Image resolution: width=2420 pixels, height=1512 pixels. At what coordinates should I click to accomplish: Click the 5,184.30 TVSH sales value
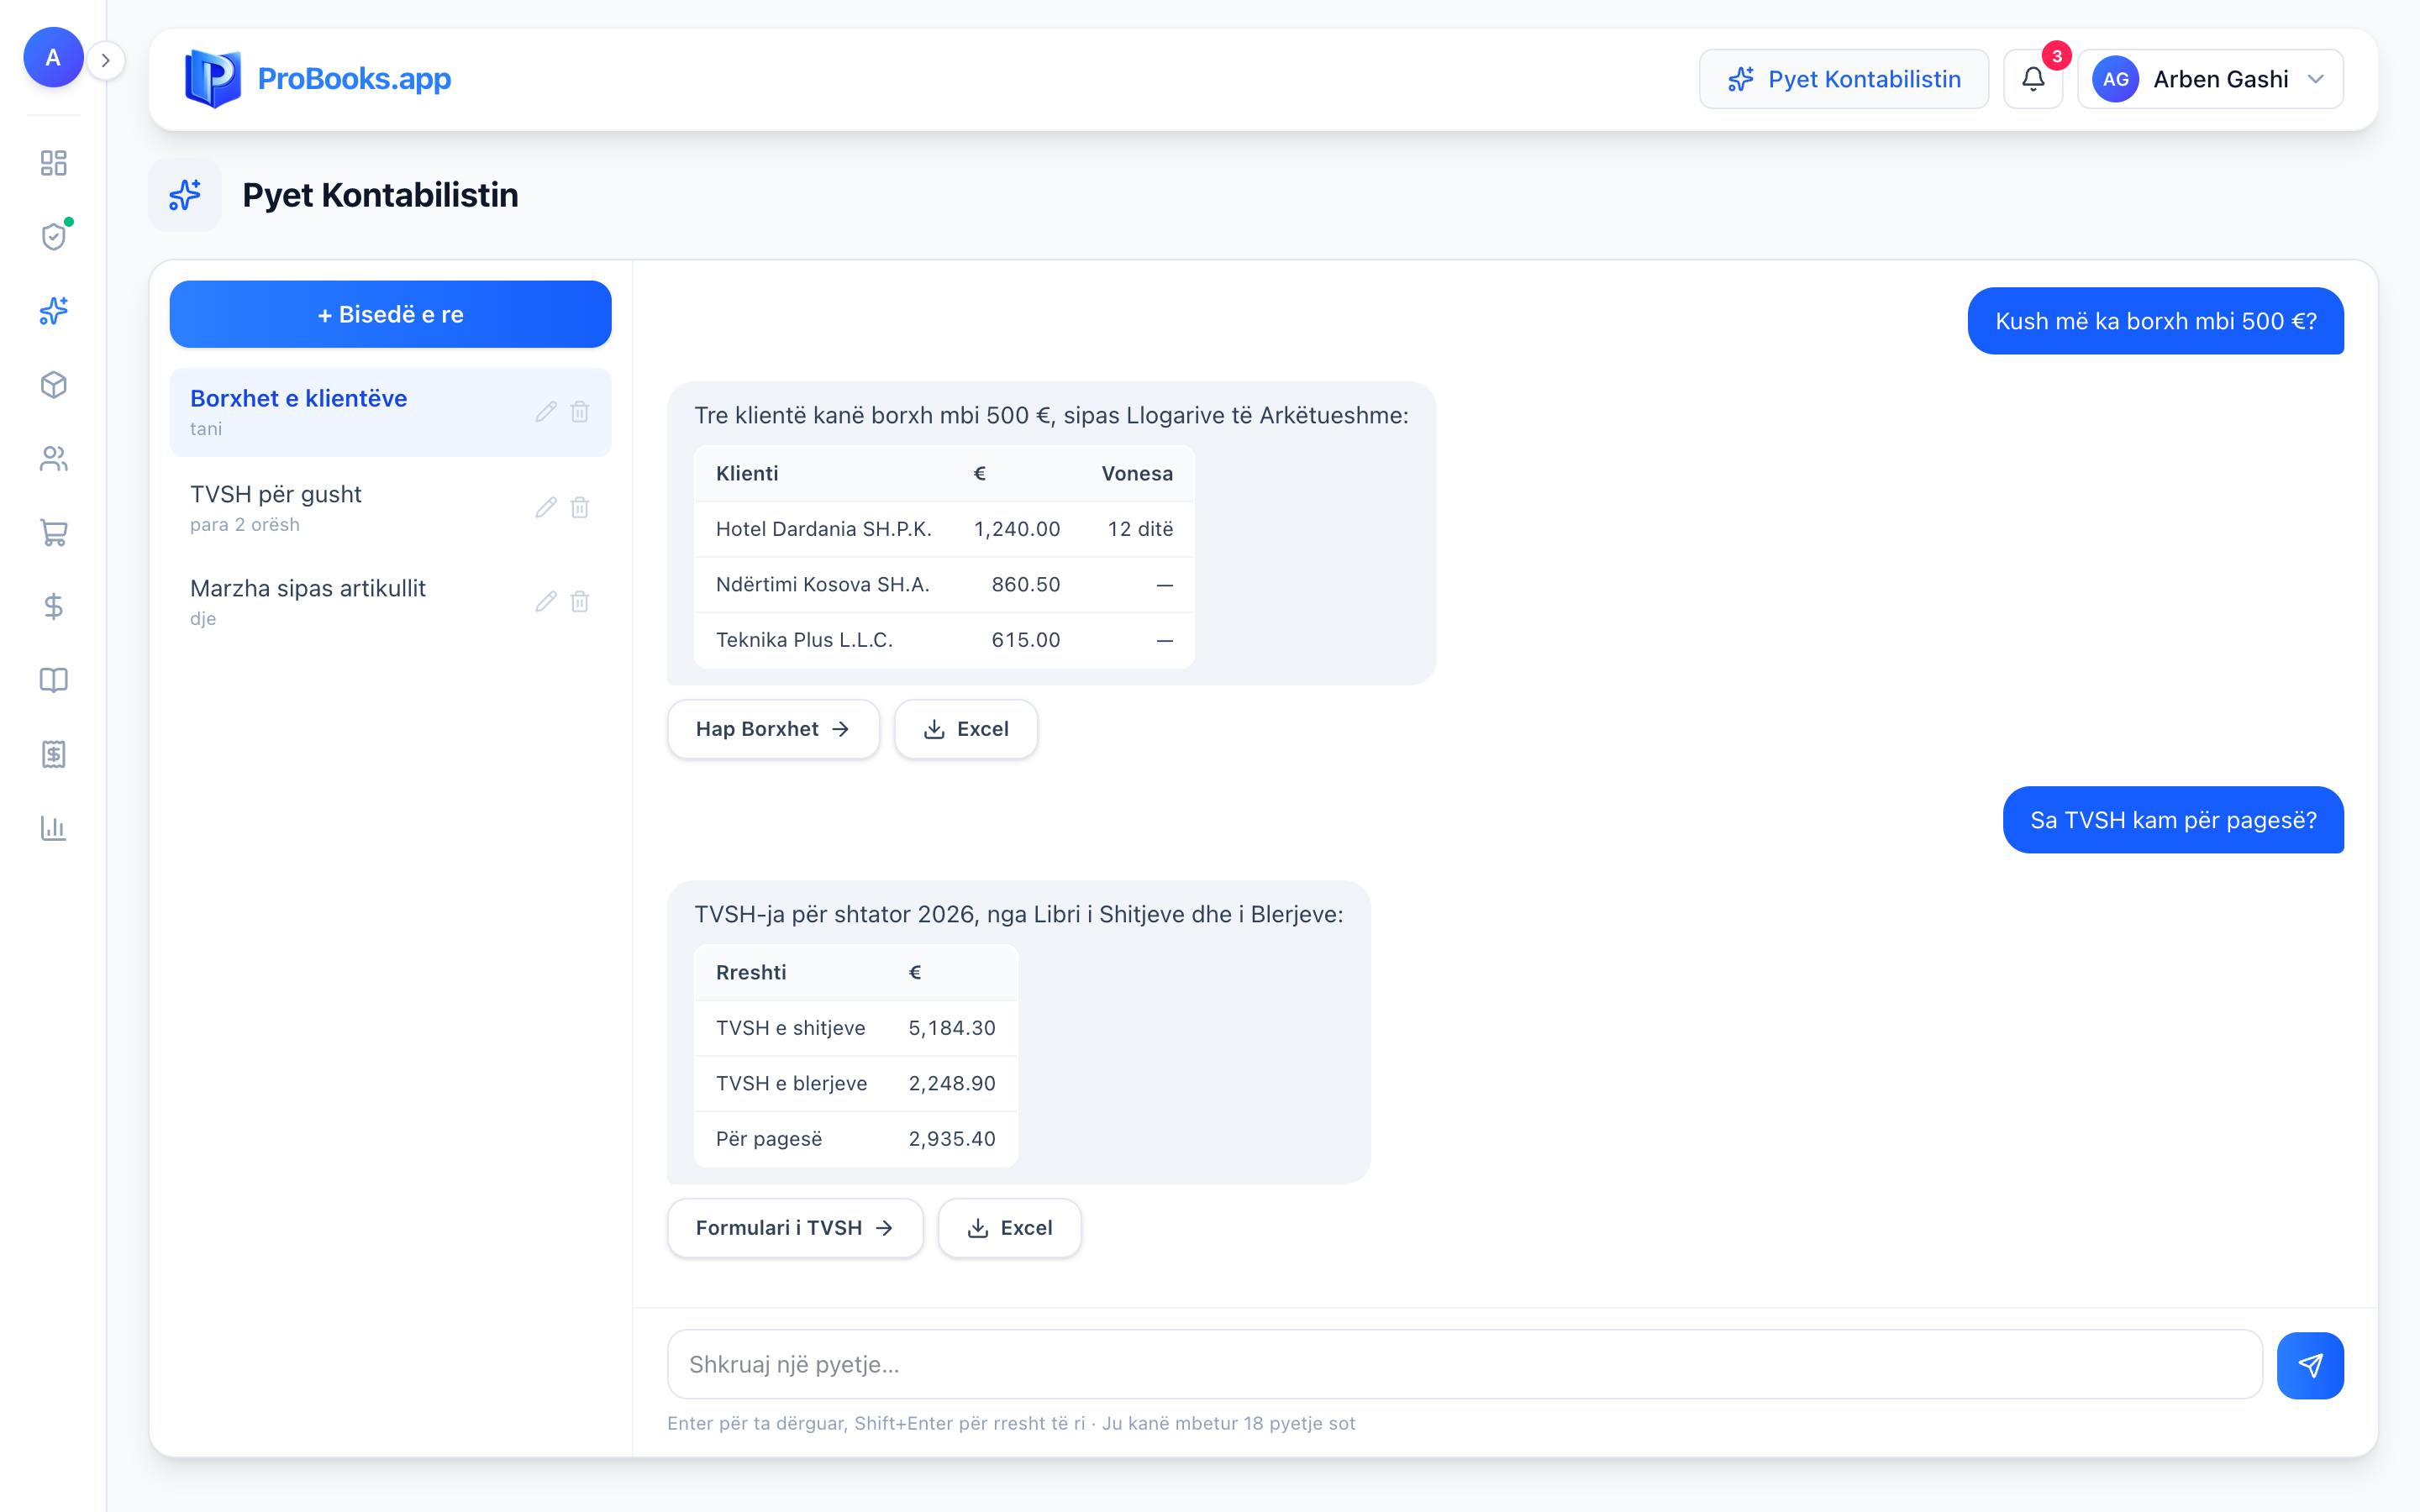(x=952, y=1028)
